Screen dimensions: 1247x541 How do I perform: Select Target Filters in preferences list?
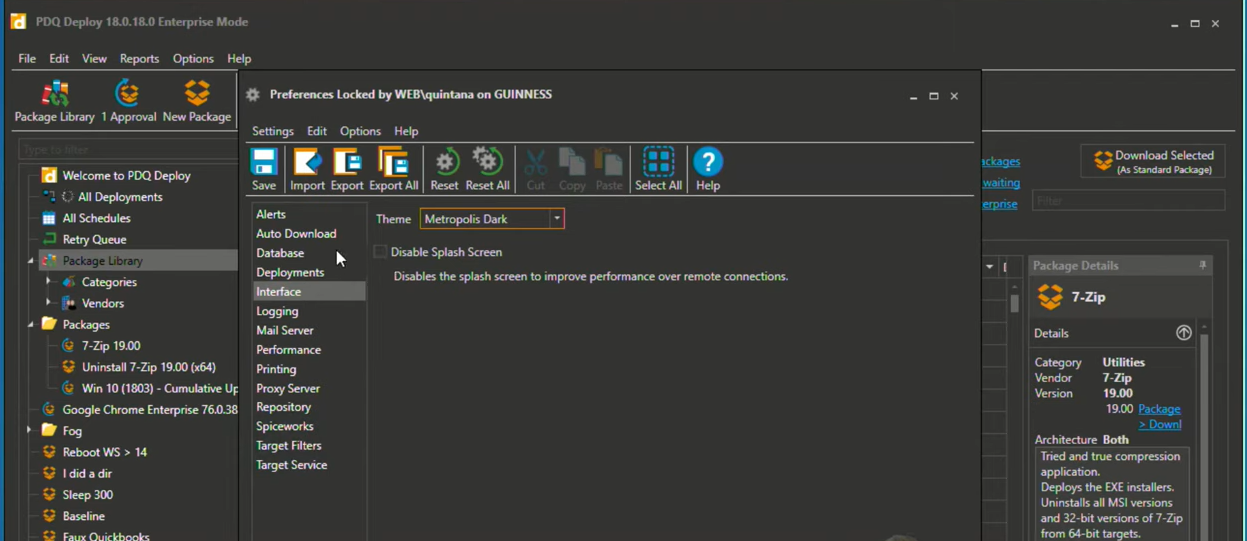[289, 446]
